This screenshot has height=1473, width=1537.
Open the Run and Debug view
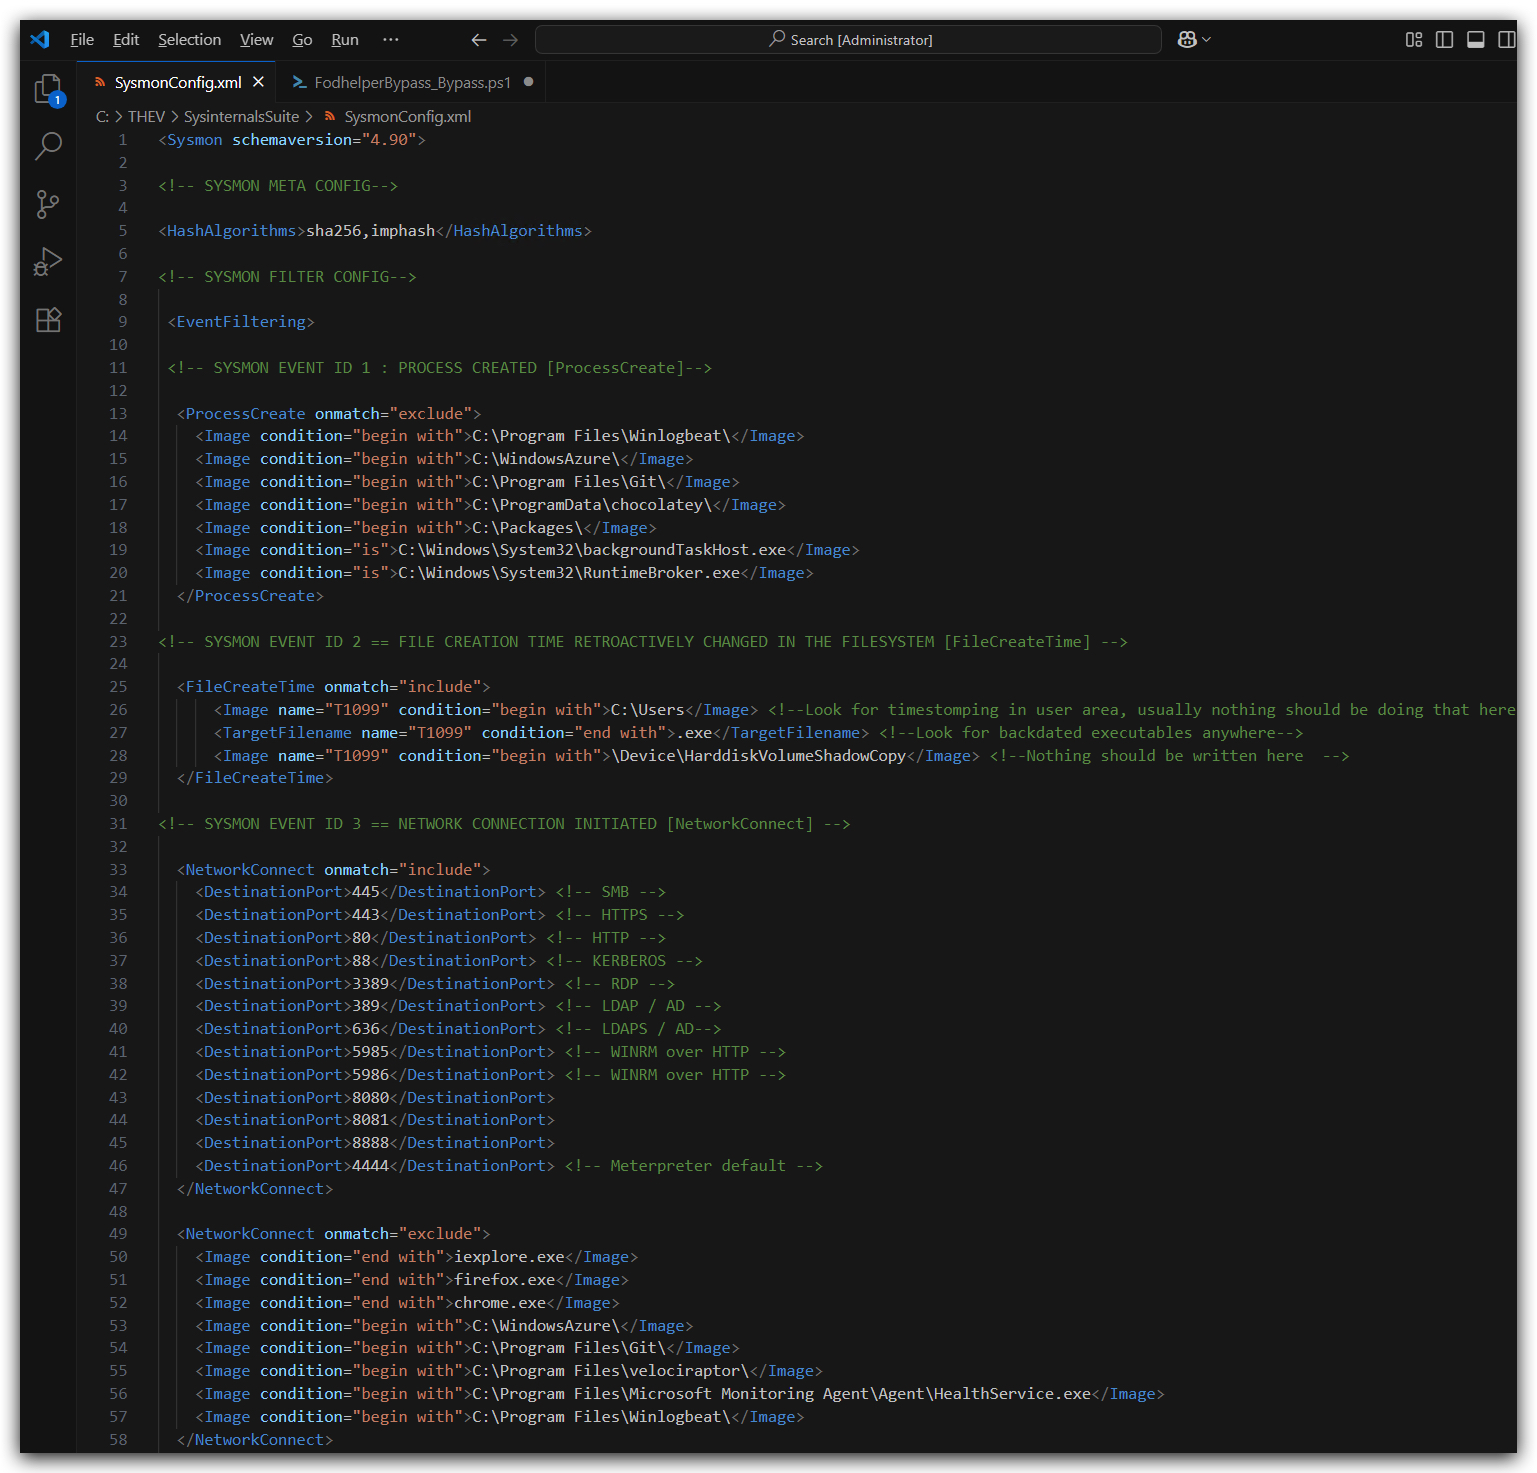[48, 262]
